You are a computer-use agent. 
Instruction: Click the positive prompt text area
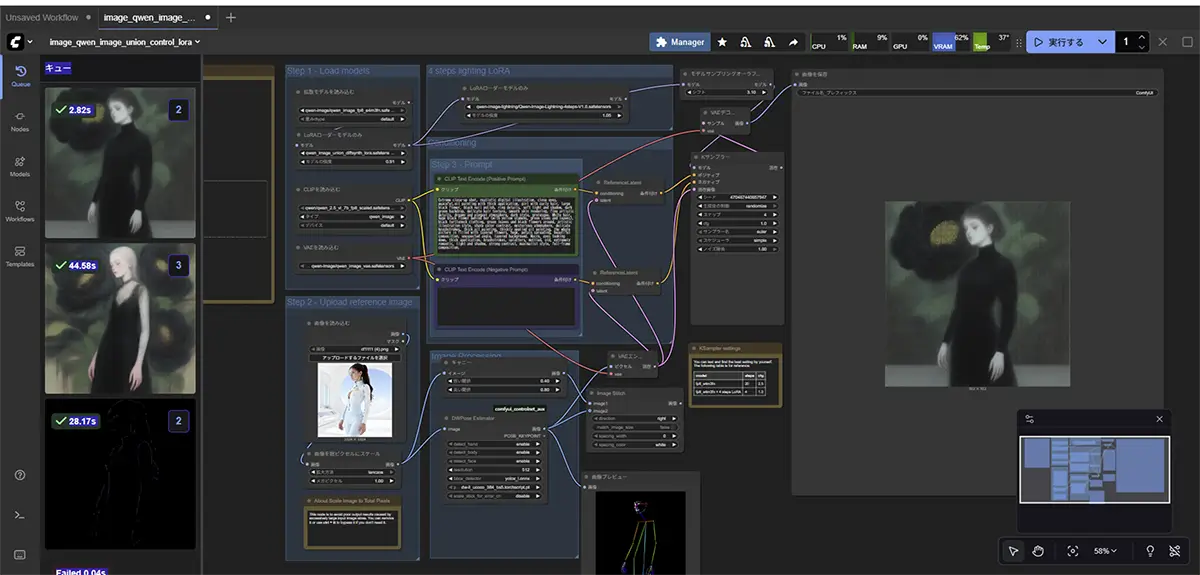click(505, 226)
